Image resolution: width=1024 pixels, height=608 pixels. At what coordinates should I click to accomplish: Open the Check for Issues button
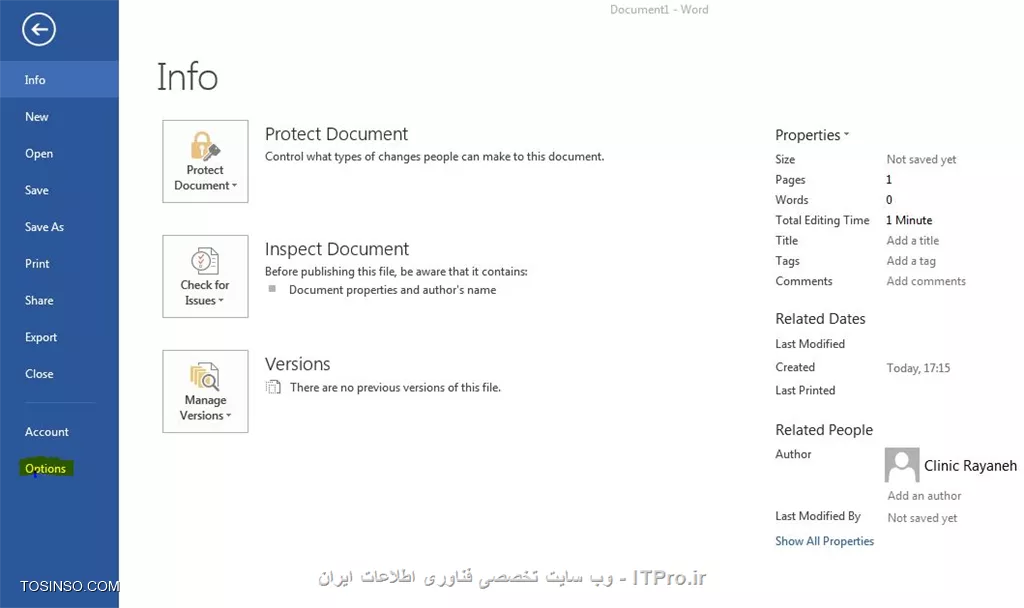tap(205, 276)
